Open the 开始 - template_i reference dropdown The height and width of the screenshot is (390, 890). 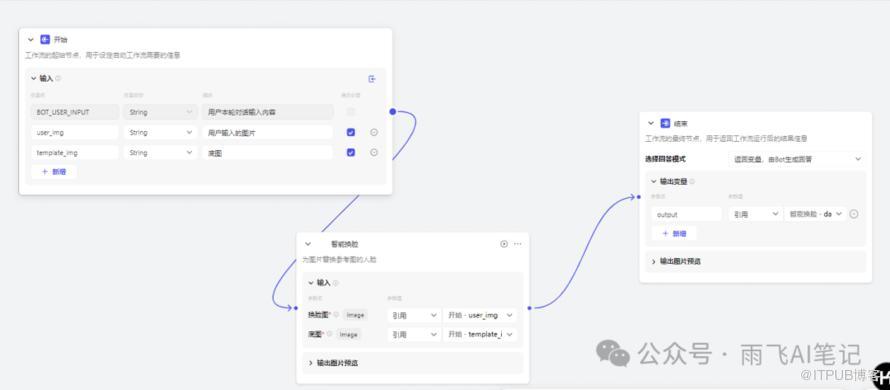coord(480,335)
